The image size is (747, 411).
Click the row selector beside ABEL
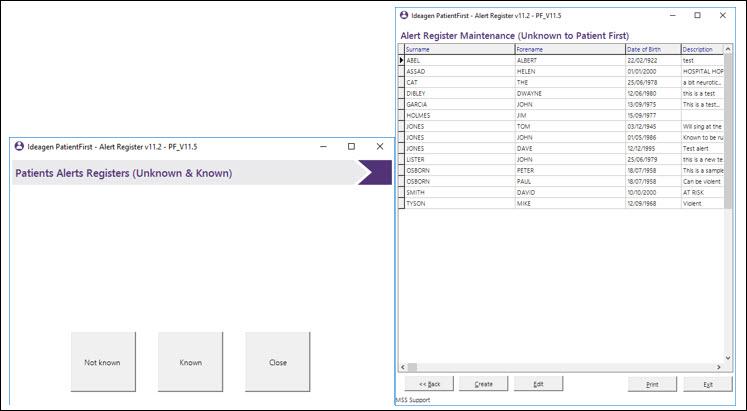(x=401, y=60)
